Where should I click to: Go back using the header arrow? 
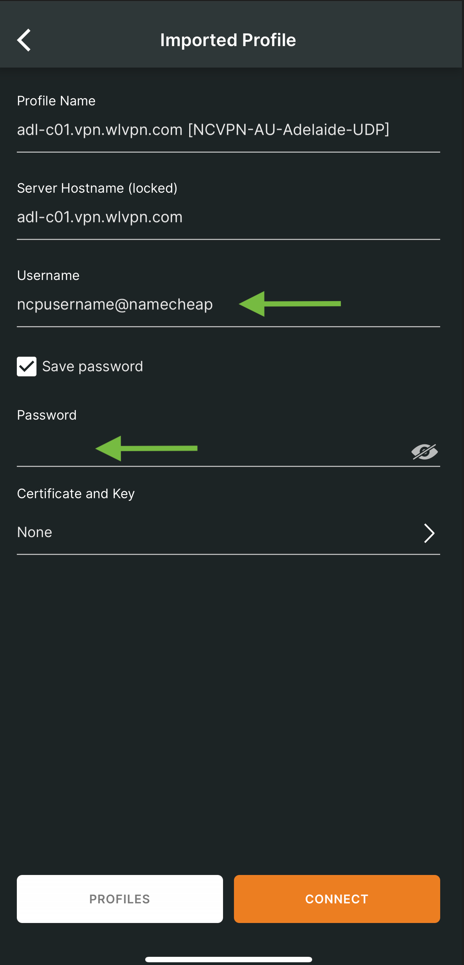tap(23, 40)
